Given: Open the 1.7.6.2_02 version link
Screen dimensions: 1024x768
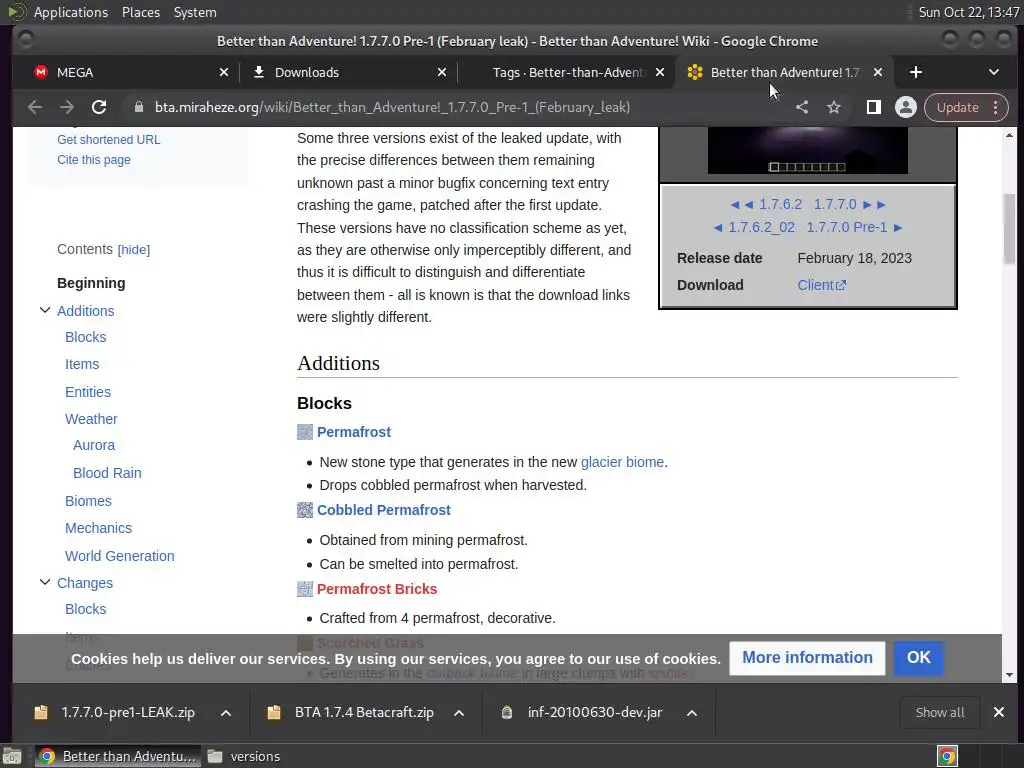Looking at the screenshot, I should tap(761, 227).
